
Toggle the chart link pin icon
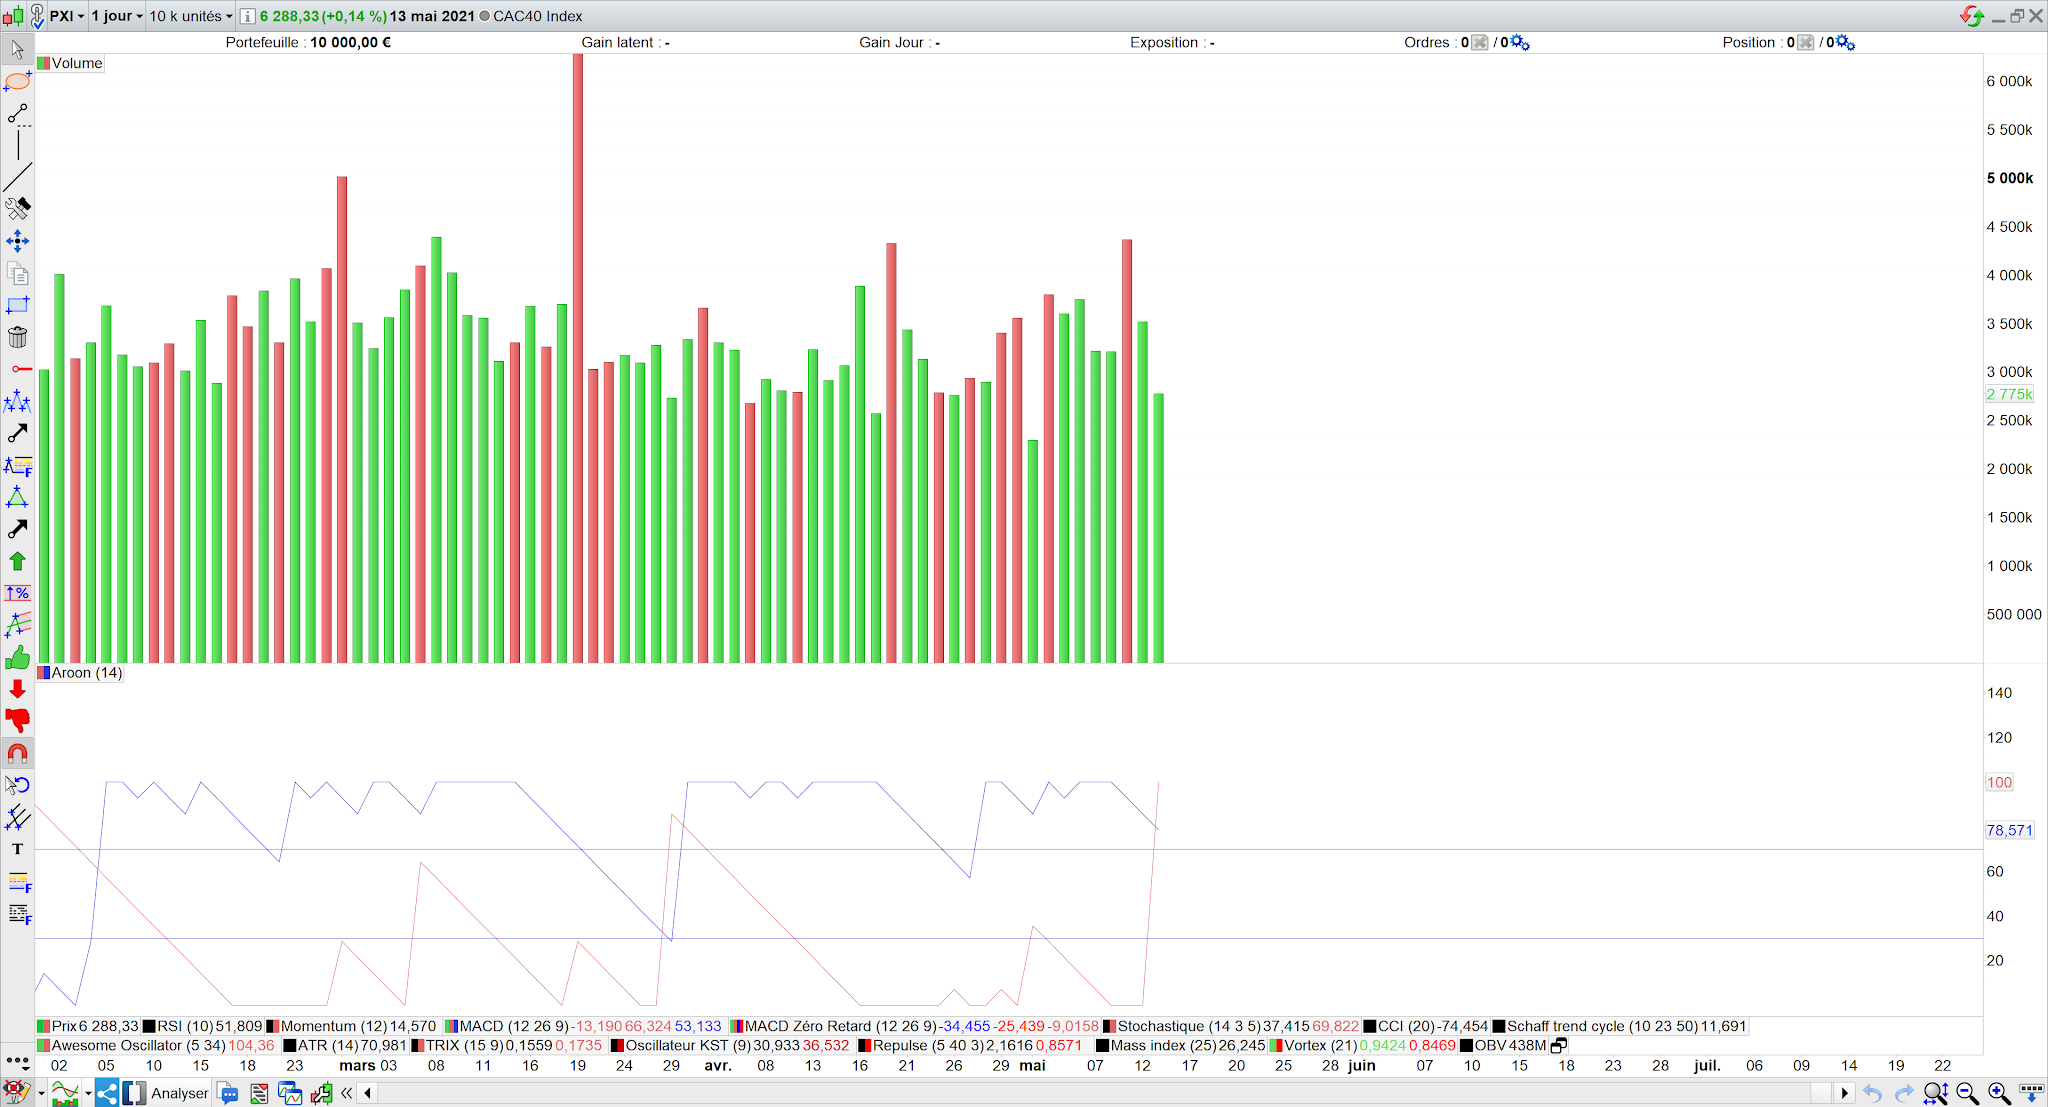tap(37, 16)
